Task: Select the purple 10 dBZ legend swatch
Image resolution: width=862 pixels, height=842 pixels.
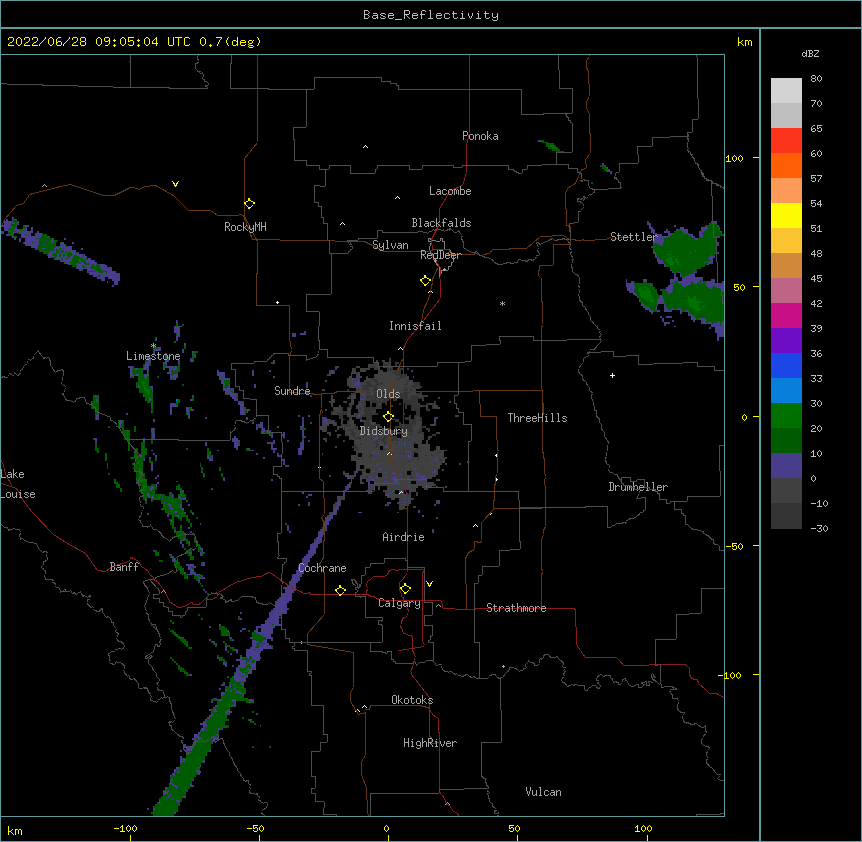Action: [x=786, y=466]
